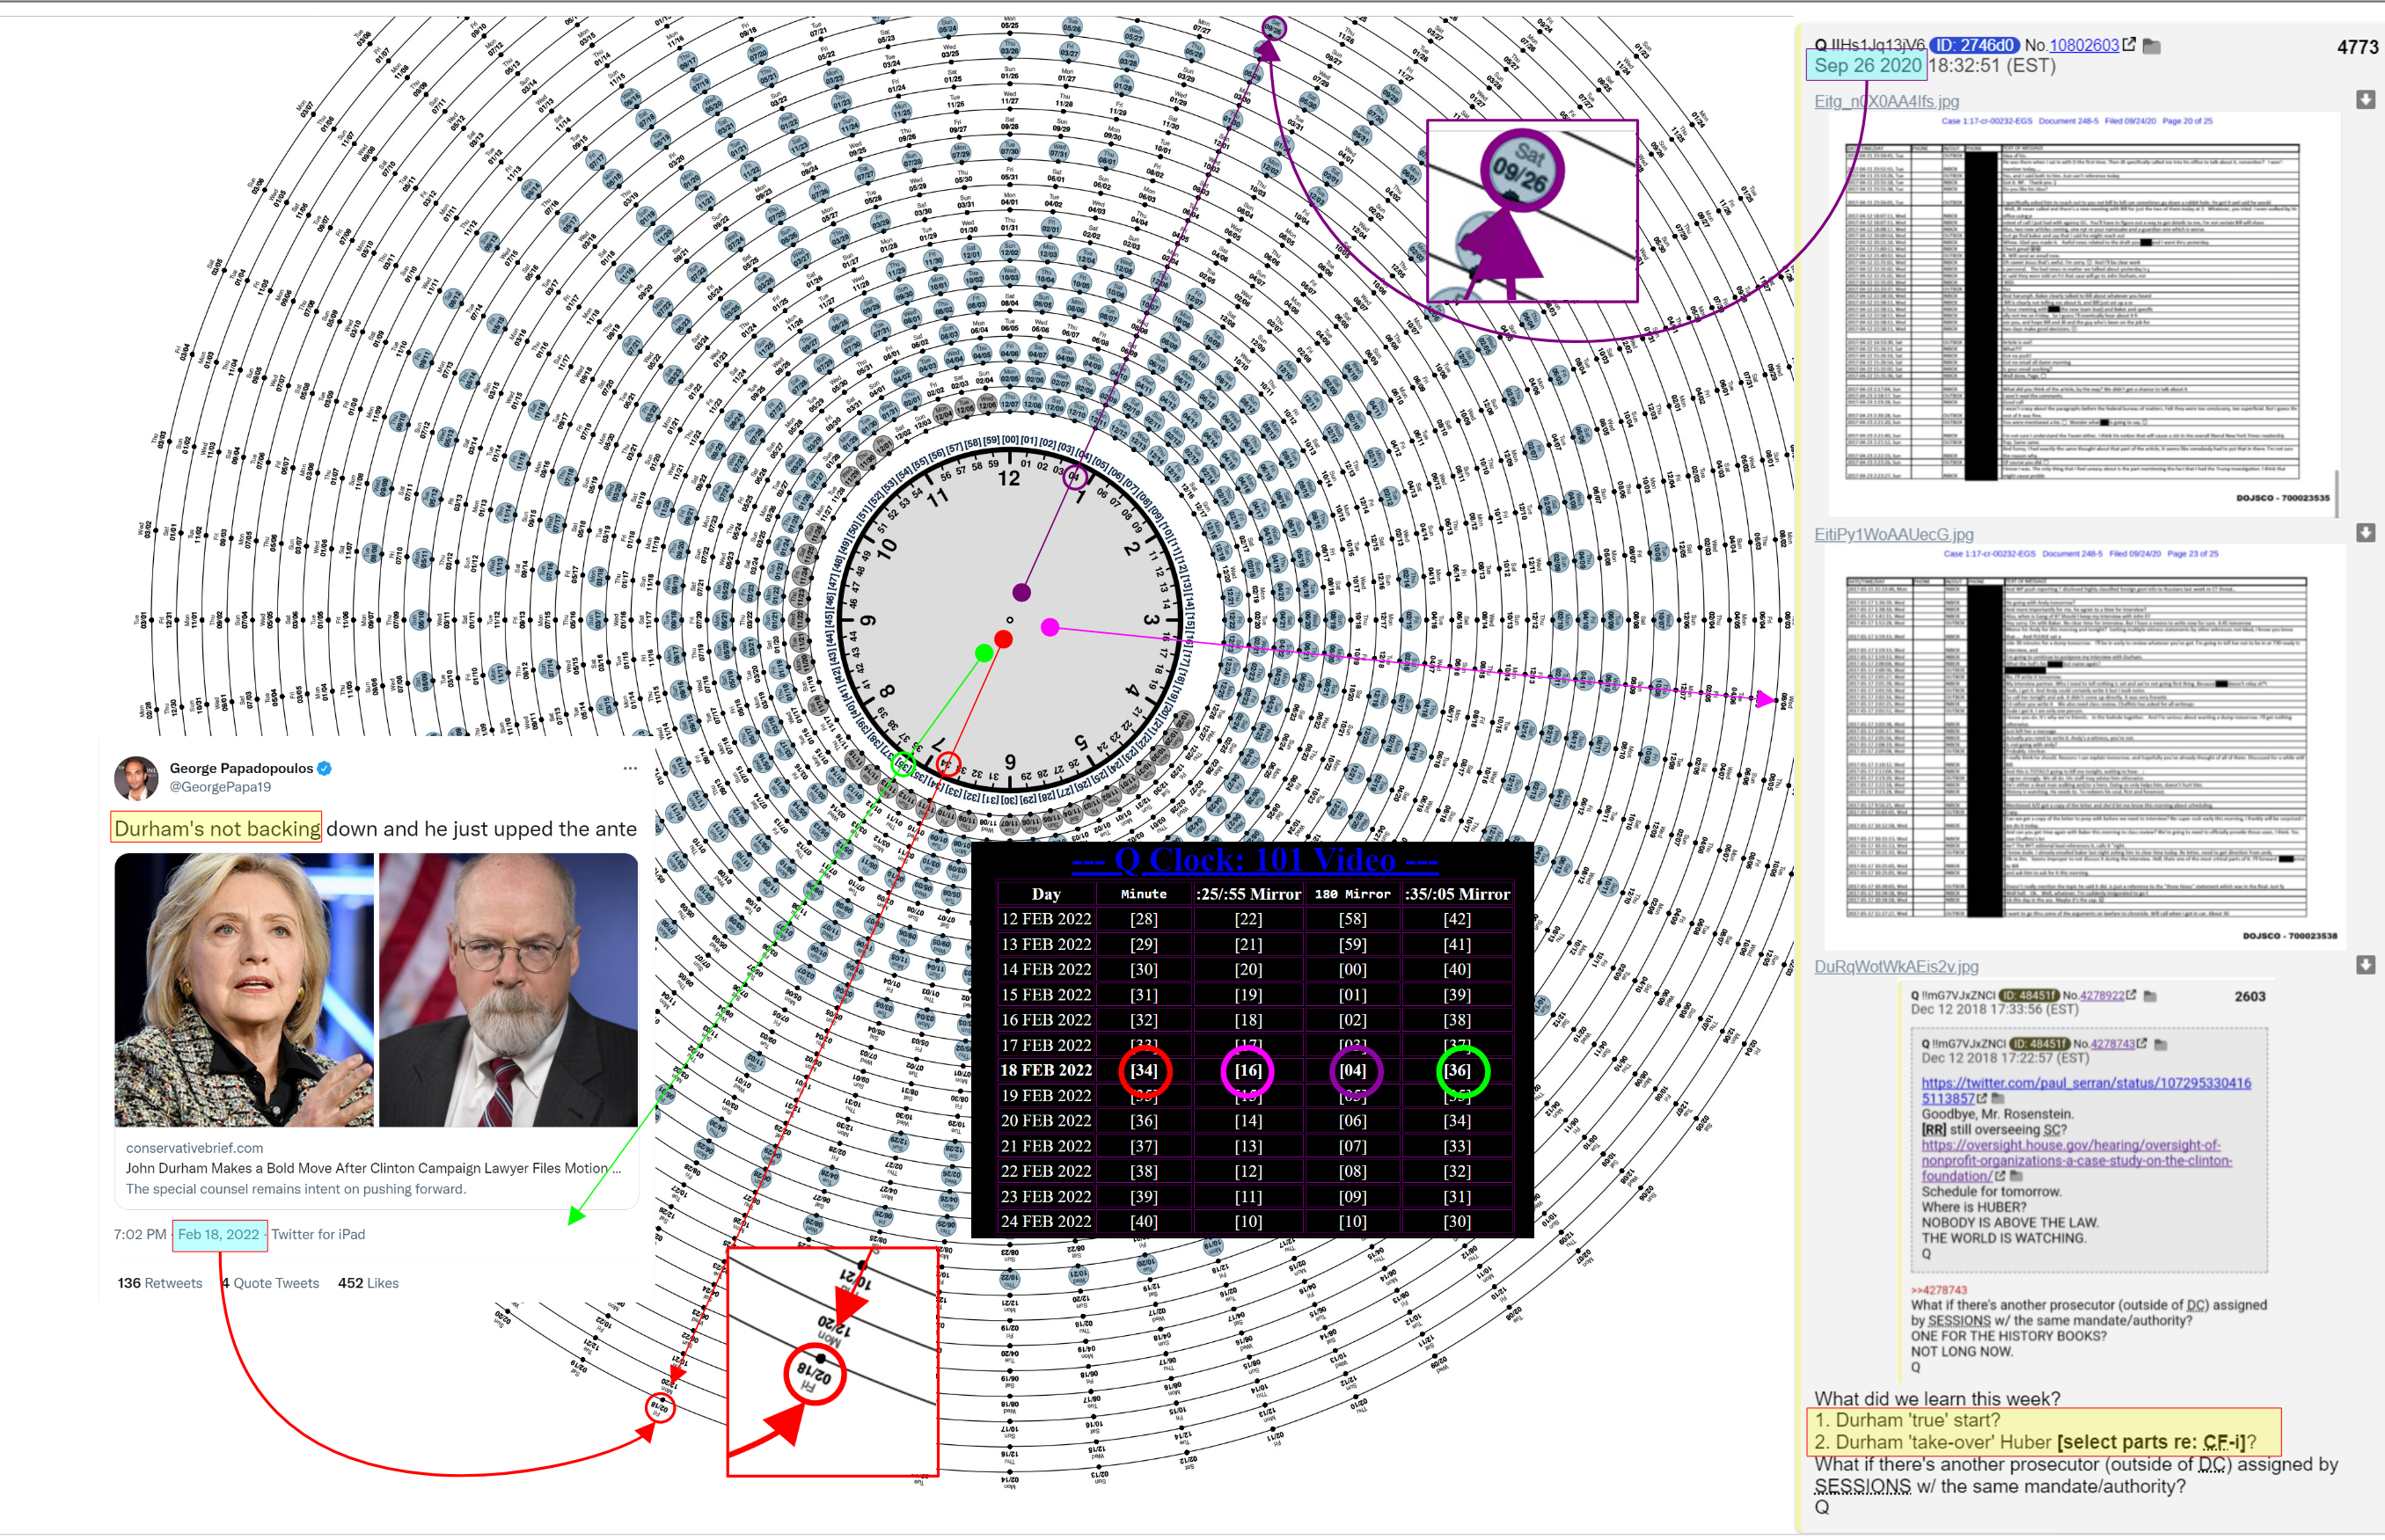Image resolution: width=2385 pixels, height=1540 pixels.
Task: Click the ':25/:55 Mirror' column header
Action: coord(1248,894)
